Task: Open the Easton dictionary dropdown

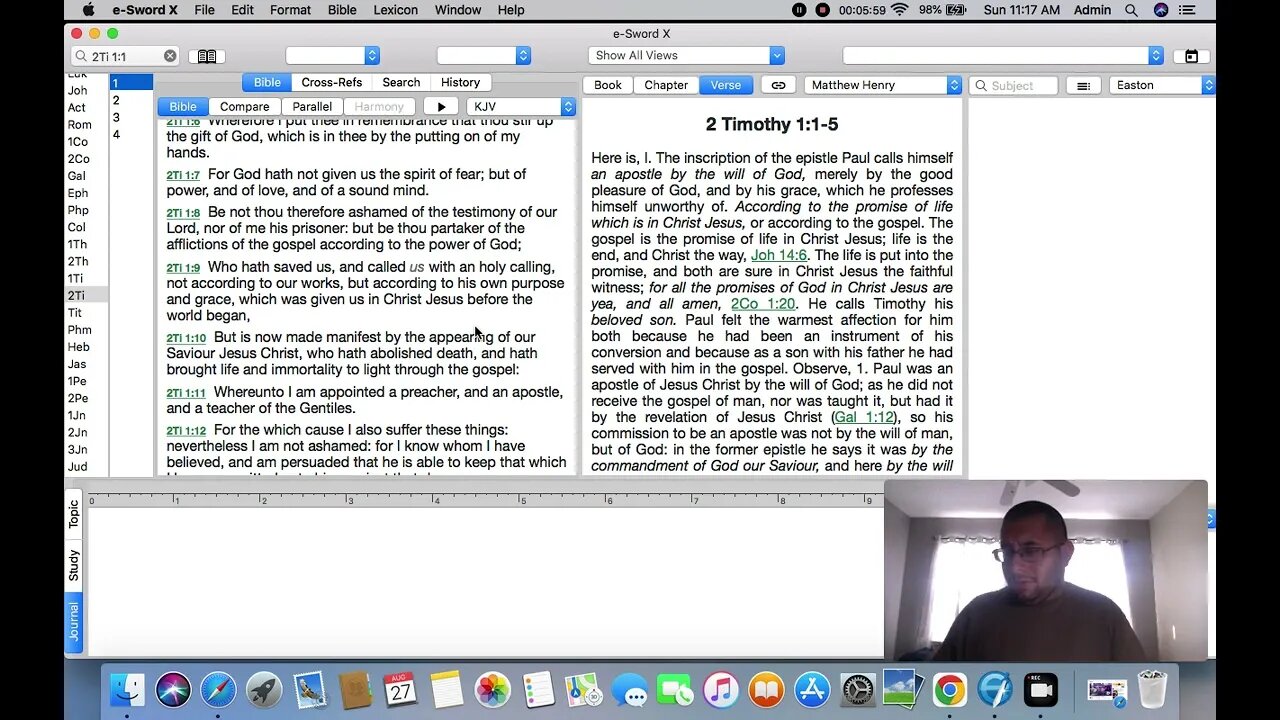Action: (1162, 85)
